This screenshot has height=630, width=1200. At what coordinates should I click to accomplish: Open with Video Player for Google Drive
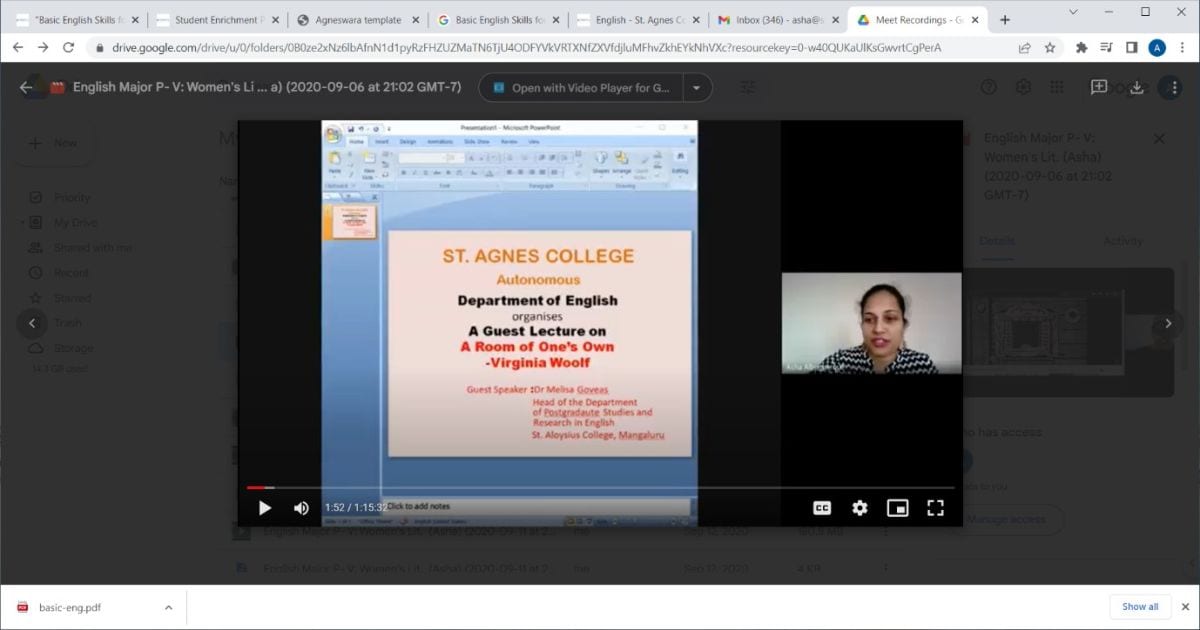pos(581,88)
